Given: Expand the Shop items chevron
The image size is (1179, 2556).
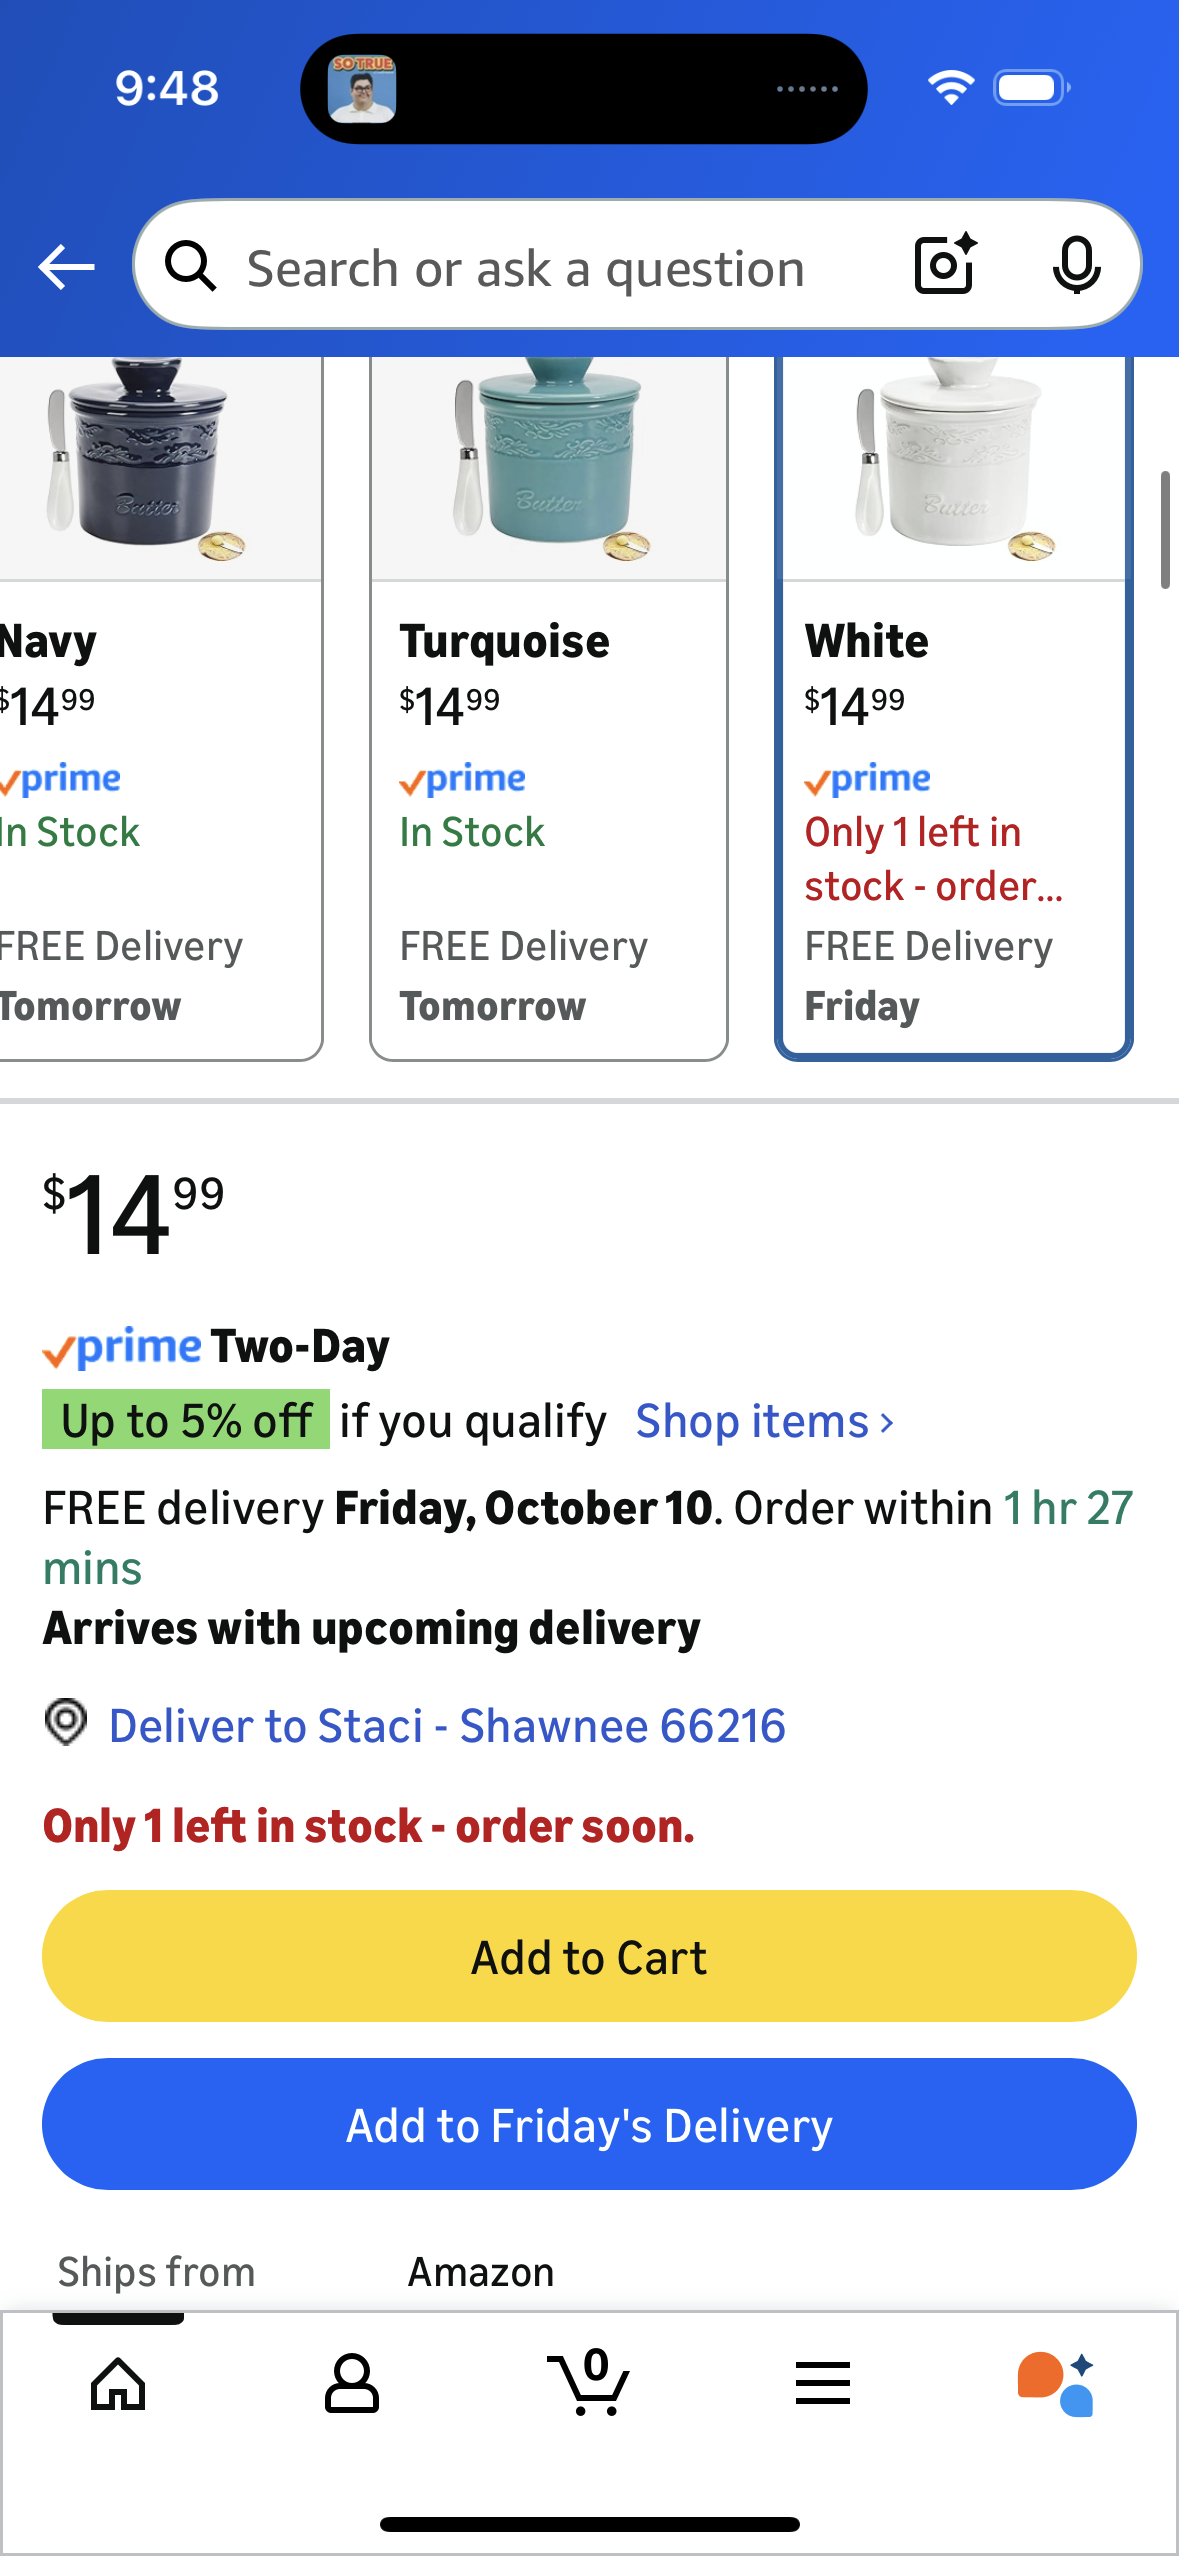Looking at the screenshot, I should pyautogui.click(x=887, y=1423).
